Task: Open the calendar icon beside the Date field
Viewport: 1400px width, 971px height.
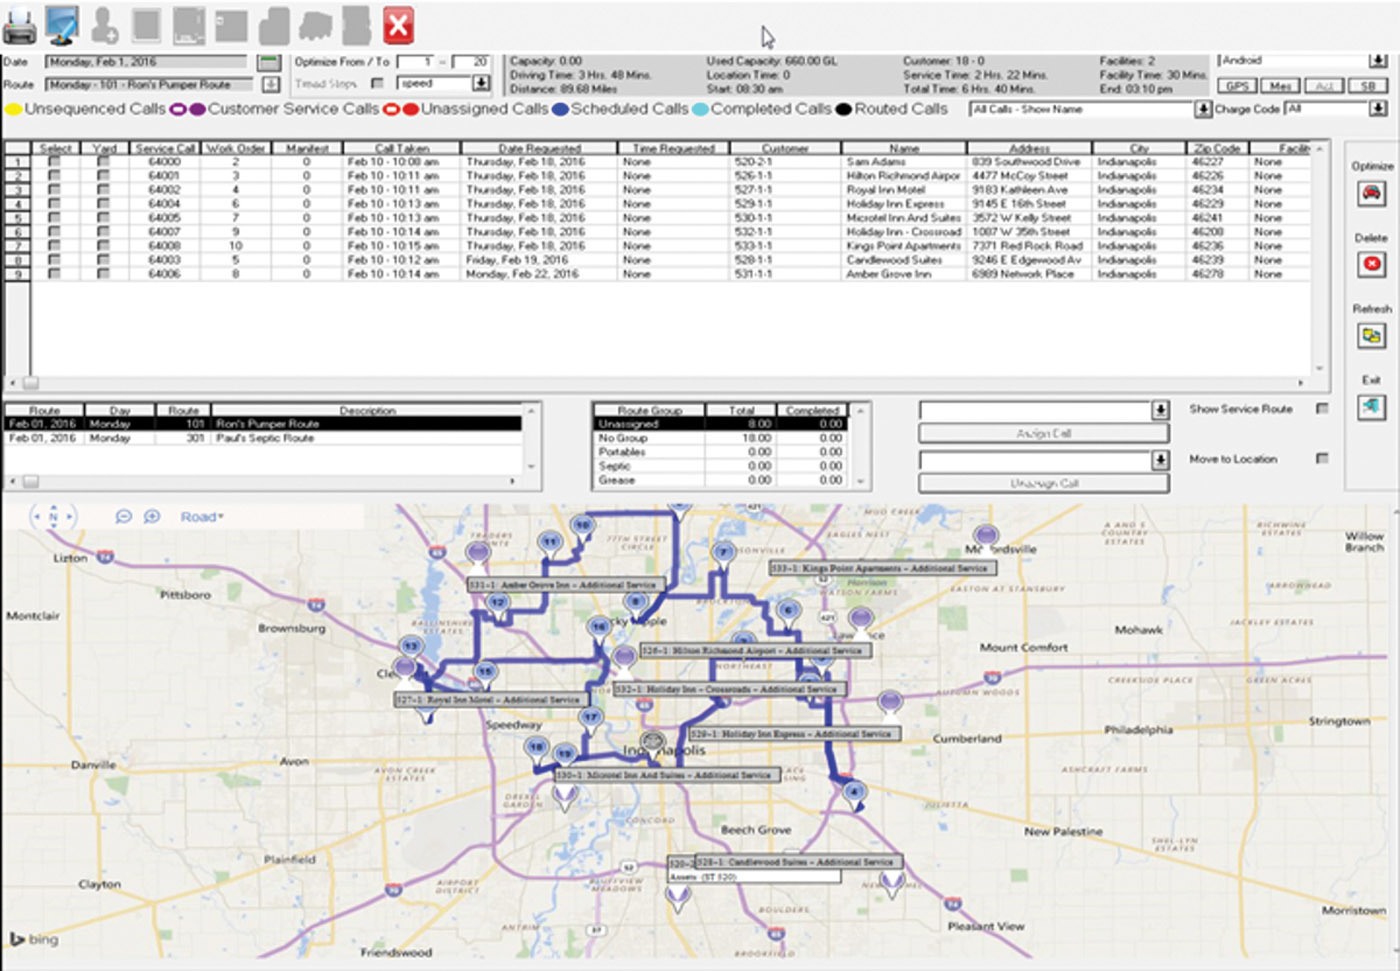Action: 268,63
